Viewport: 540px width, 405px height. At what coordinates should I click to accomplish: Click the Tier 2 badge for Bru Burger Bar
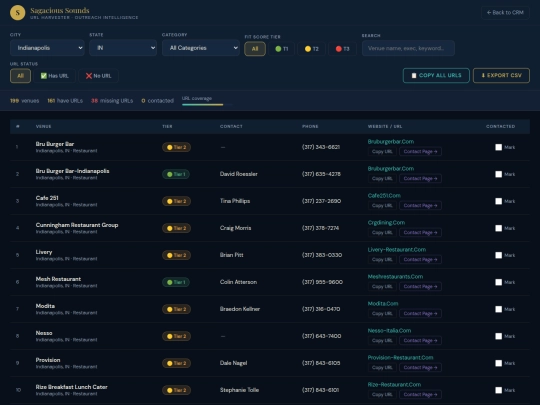click(x=176, y=147)
